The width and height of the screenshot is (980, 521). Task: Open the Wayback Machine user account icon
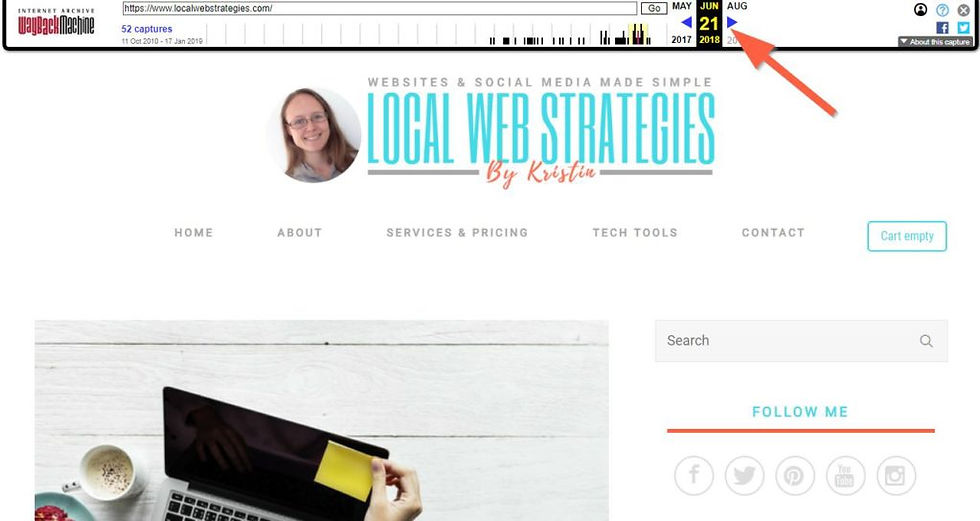921,9
